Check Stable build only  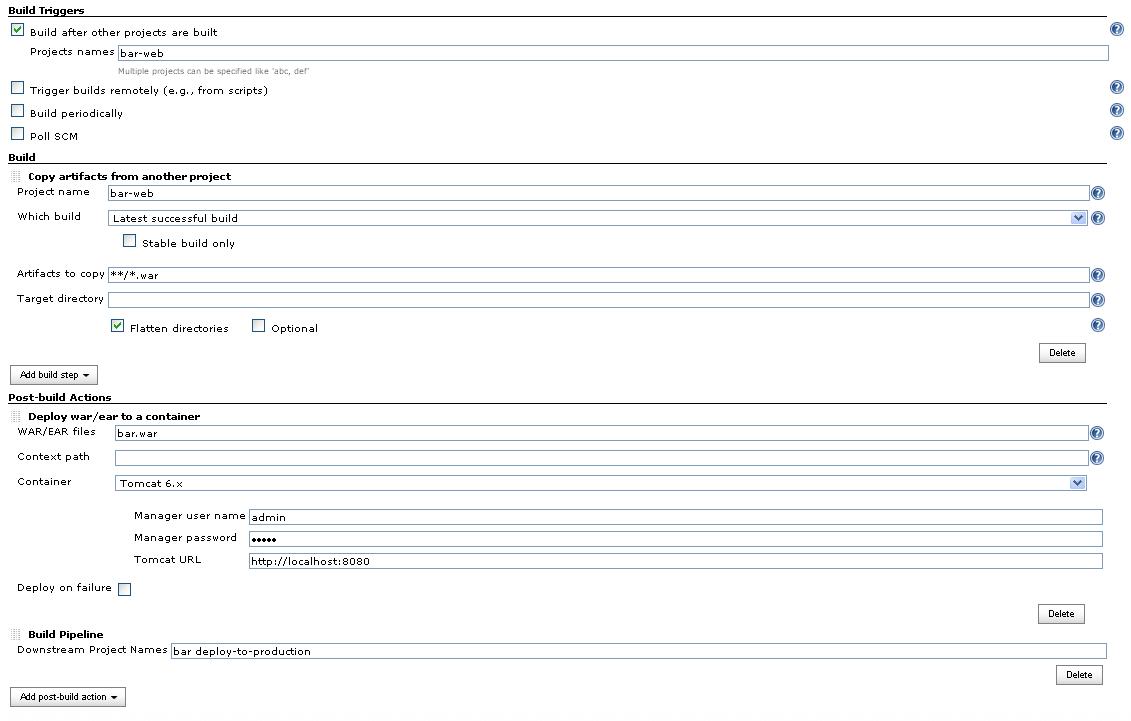coord(129,241)
